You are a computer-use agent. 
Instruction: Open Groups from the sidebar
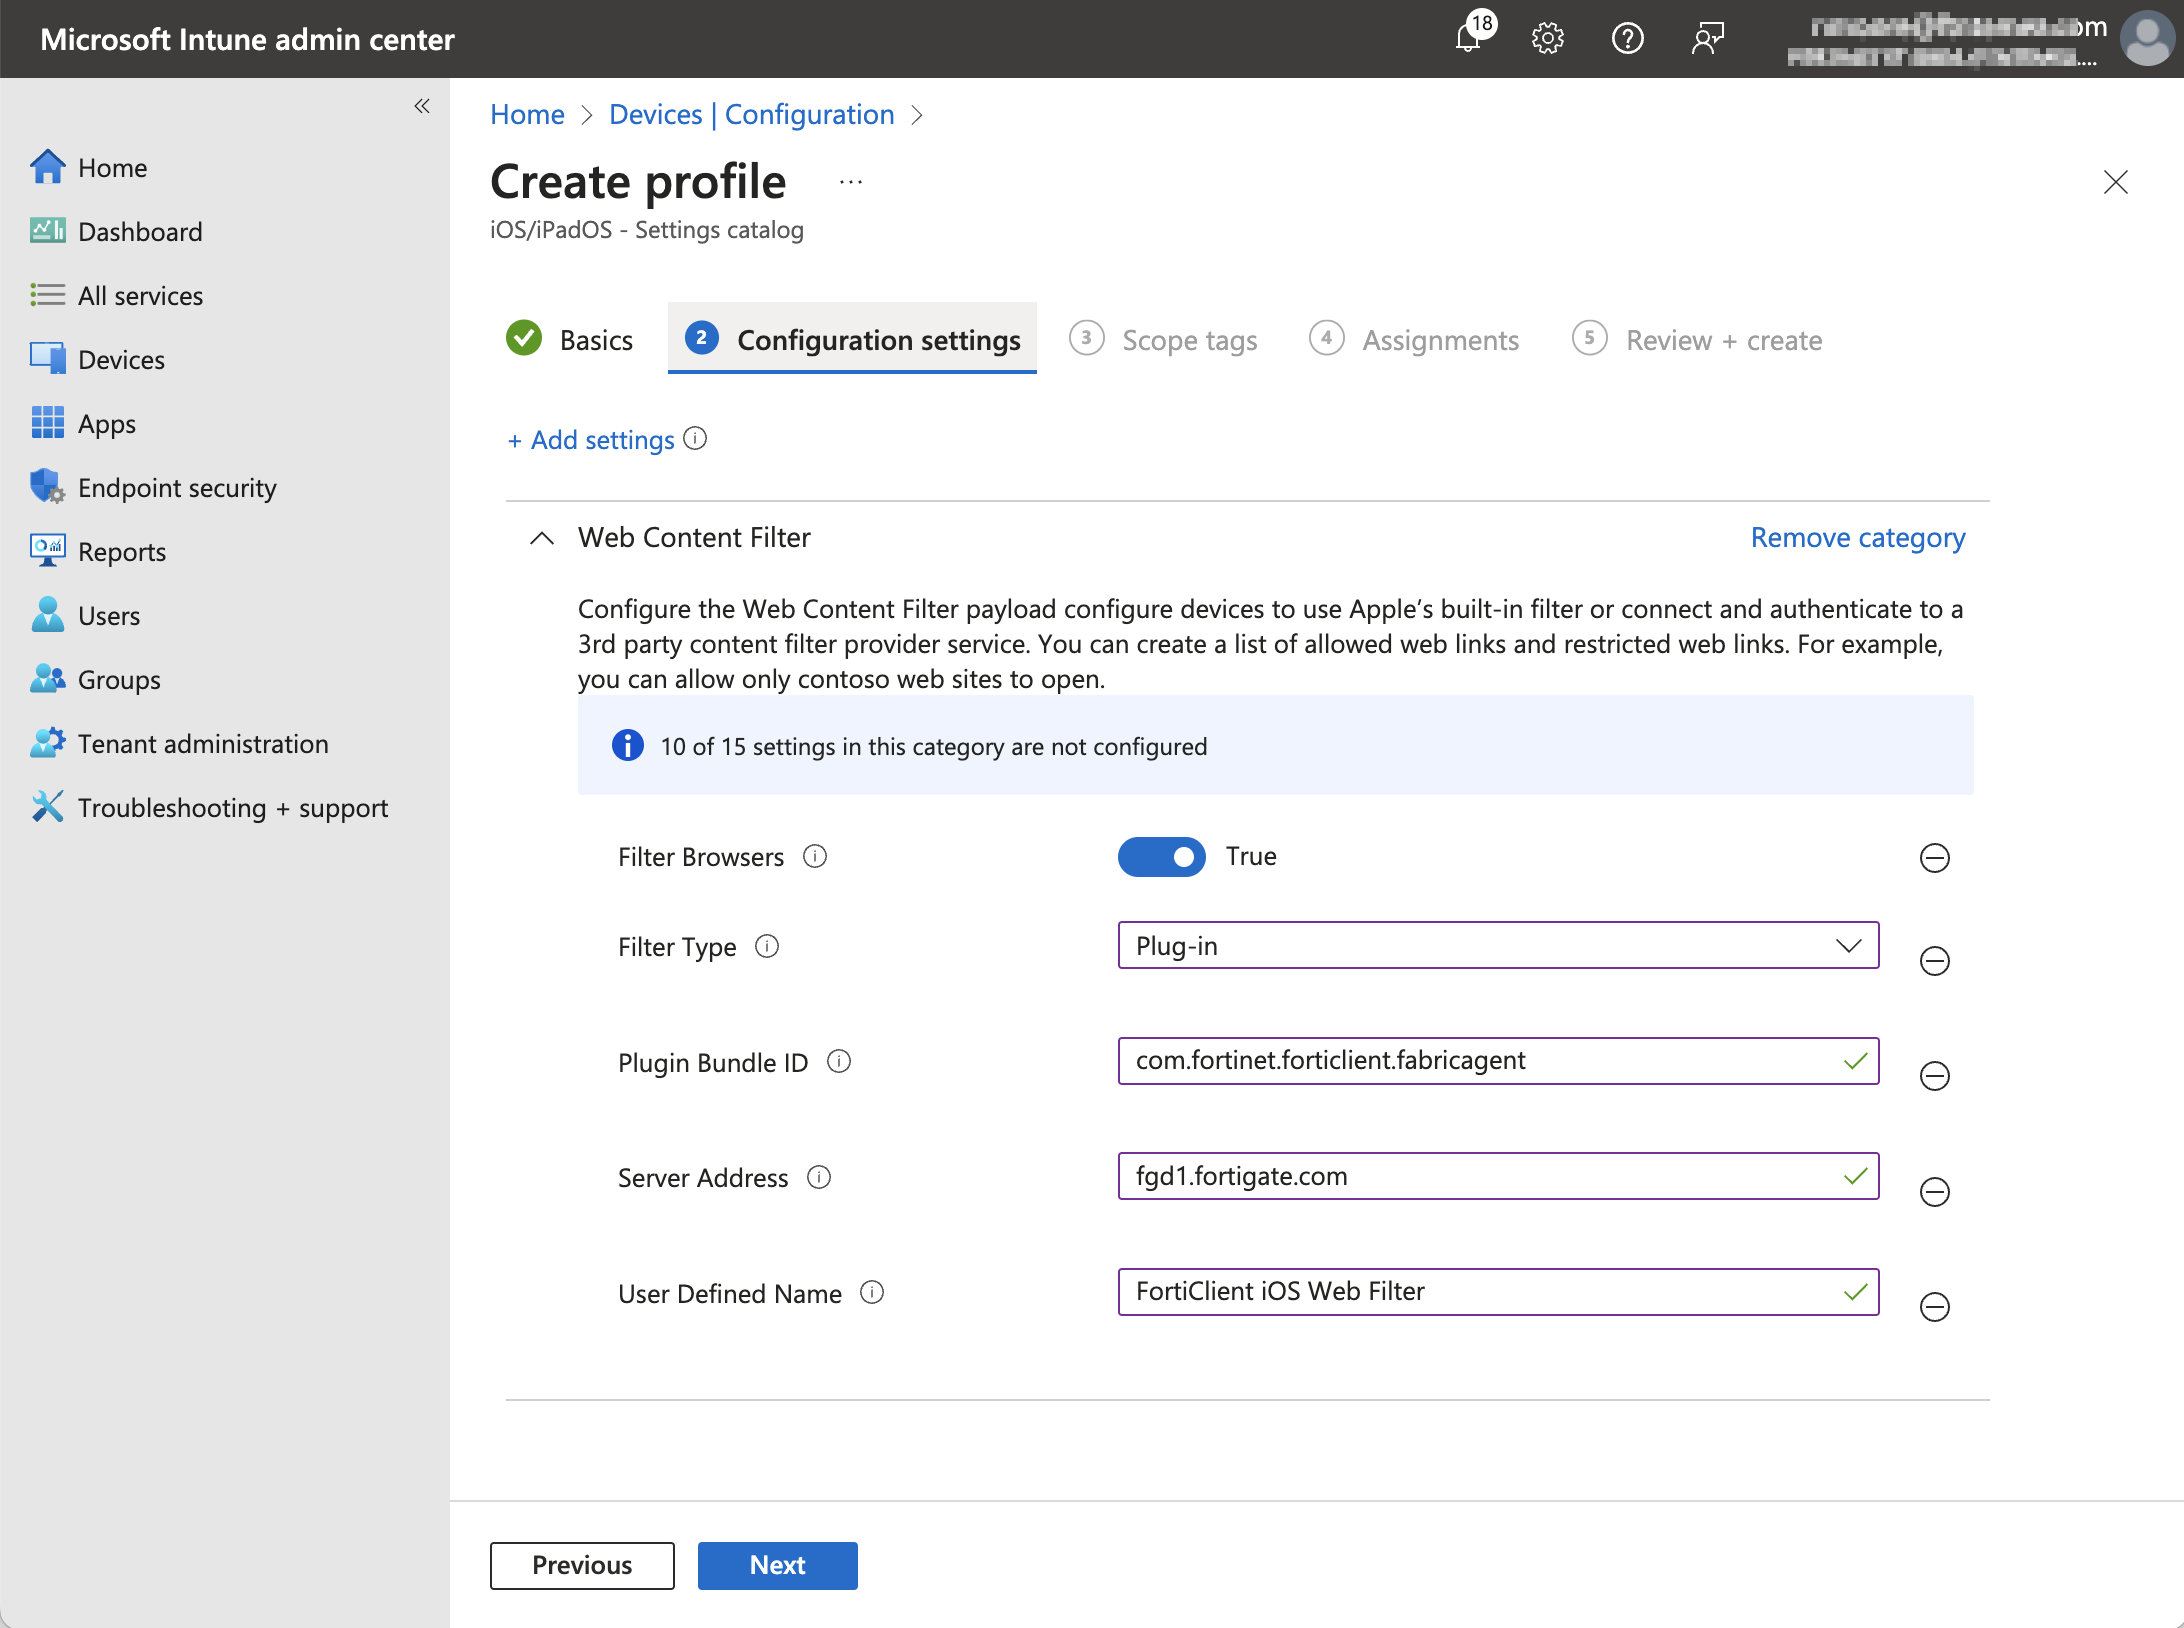(117, 679)
